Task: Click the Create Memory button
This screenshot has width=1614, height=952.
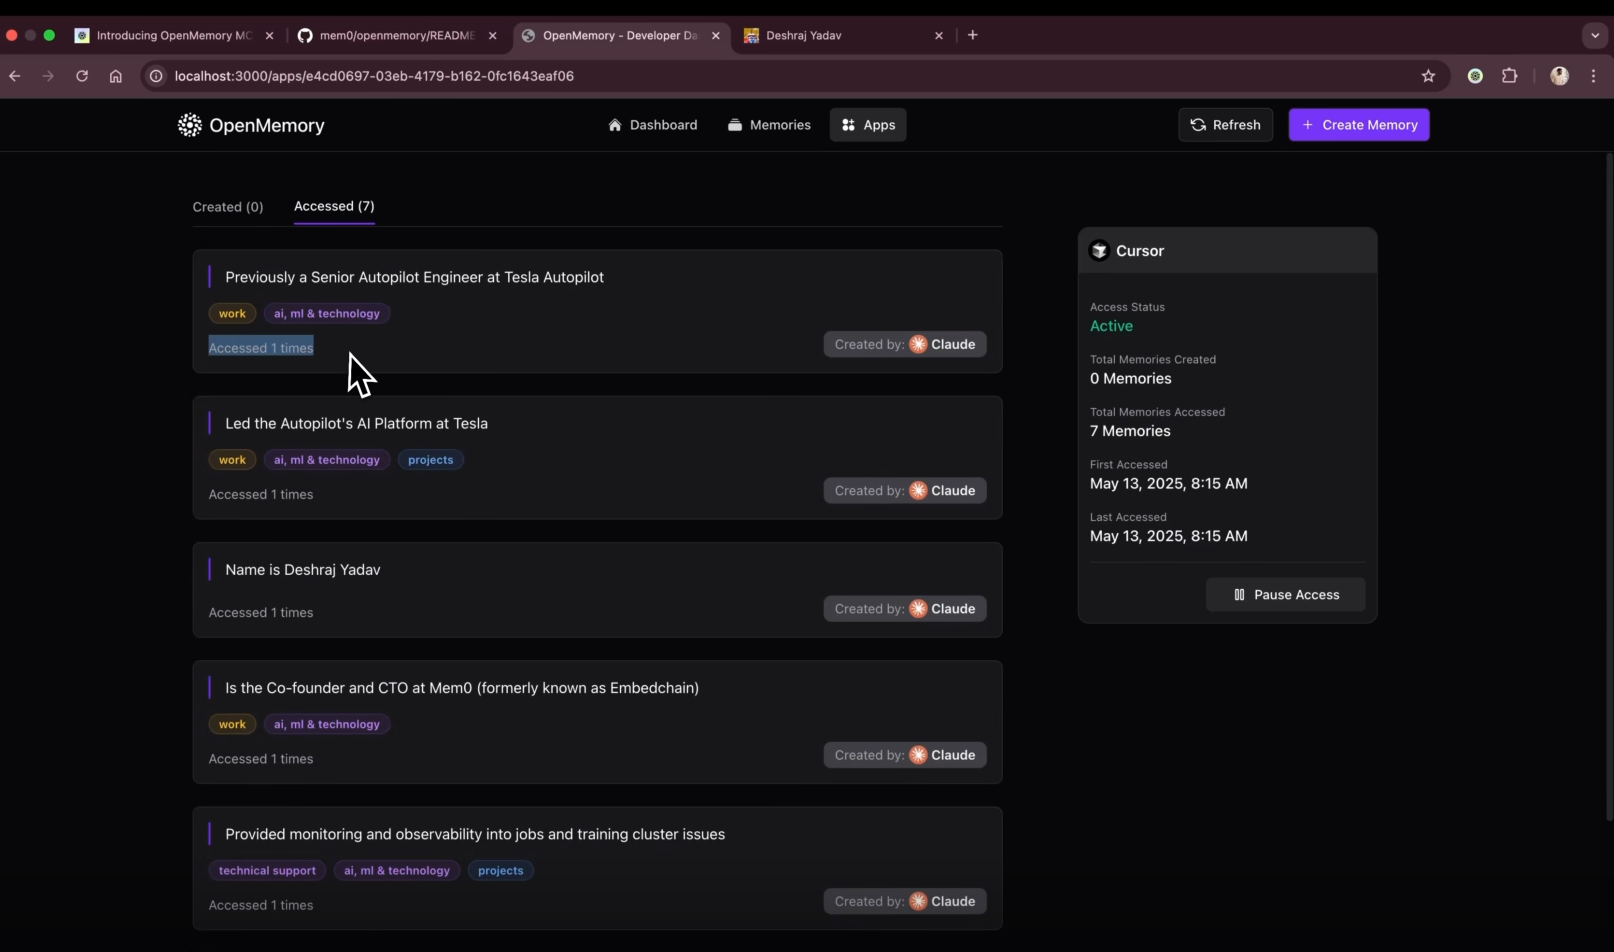Action: pos(1358,125)
